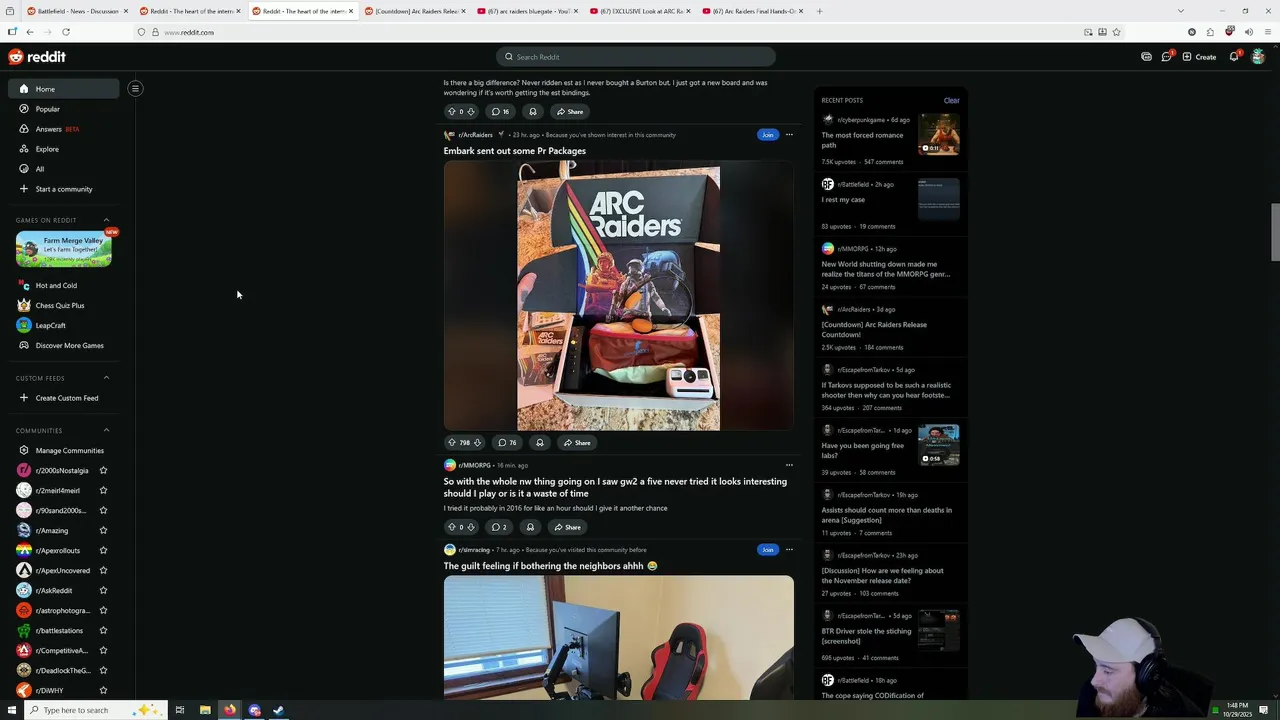Clear the recent posts list
The width and height of the screenshot is (1280, 720).
[x=951, y=100]
